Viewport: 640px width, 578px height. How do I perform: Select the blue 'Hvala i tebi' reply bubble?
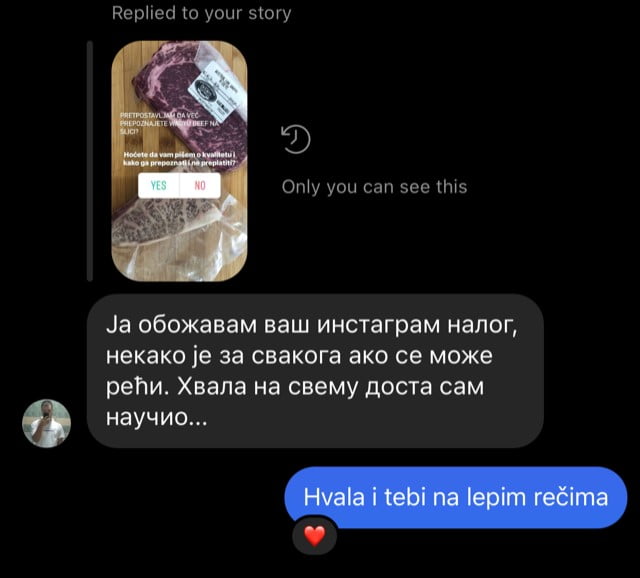coord(456,497)
